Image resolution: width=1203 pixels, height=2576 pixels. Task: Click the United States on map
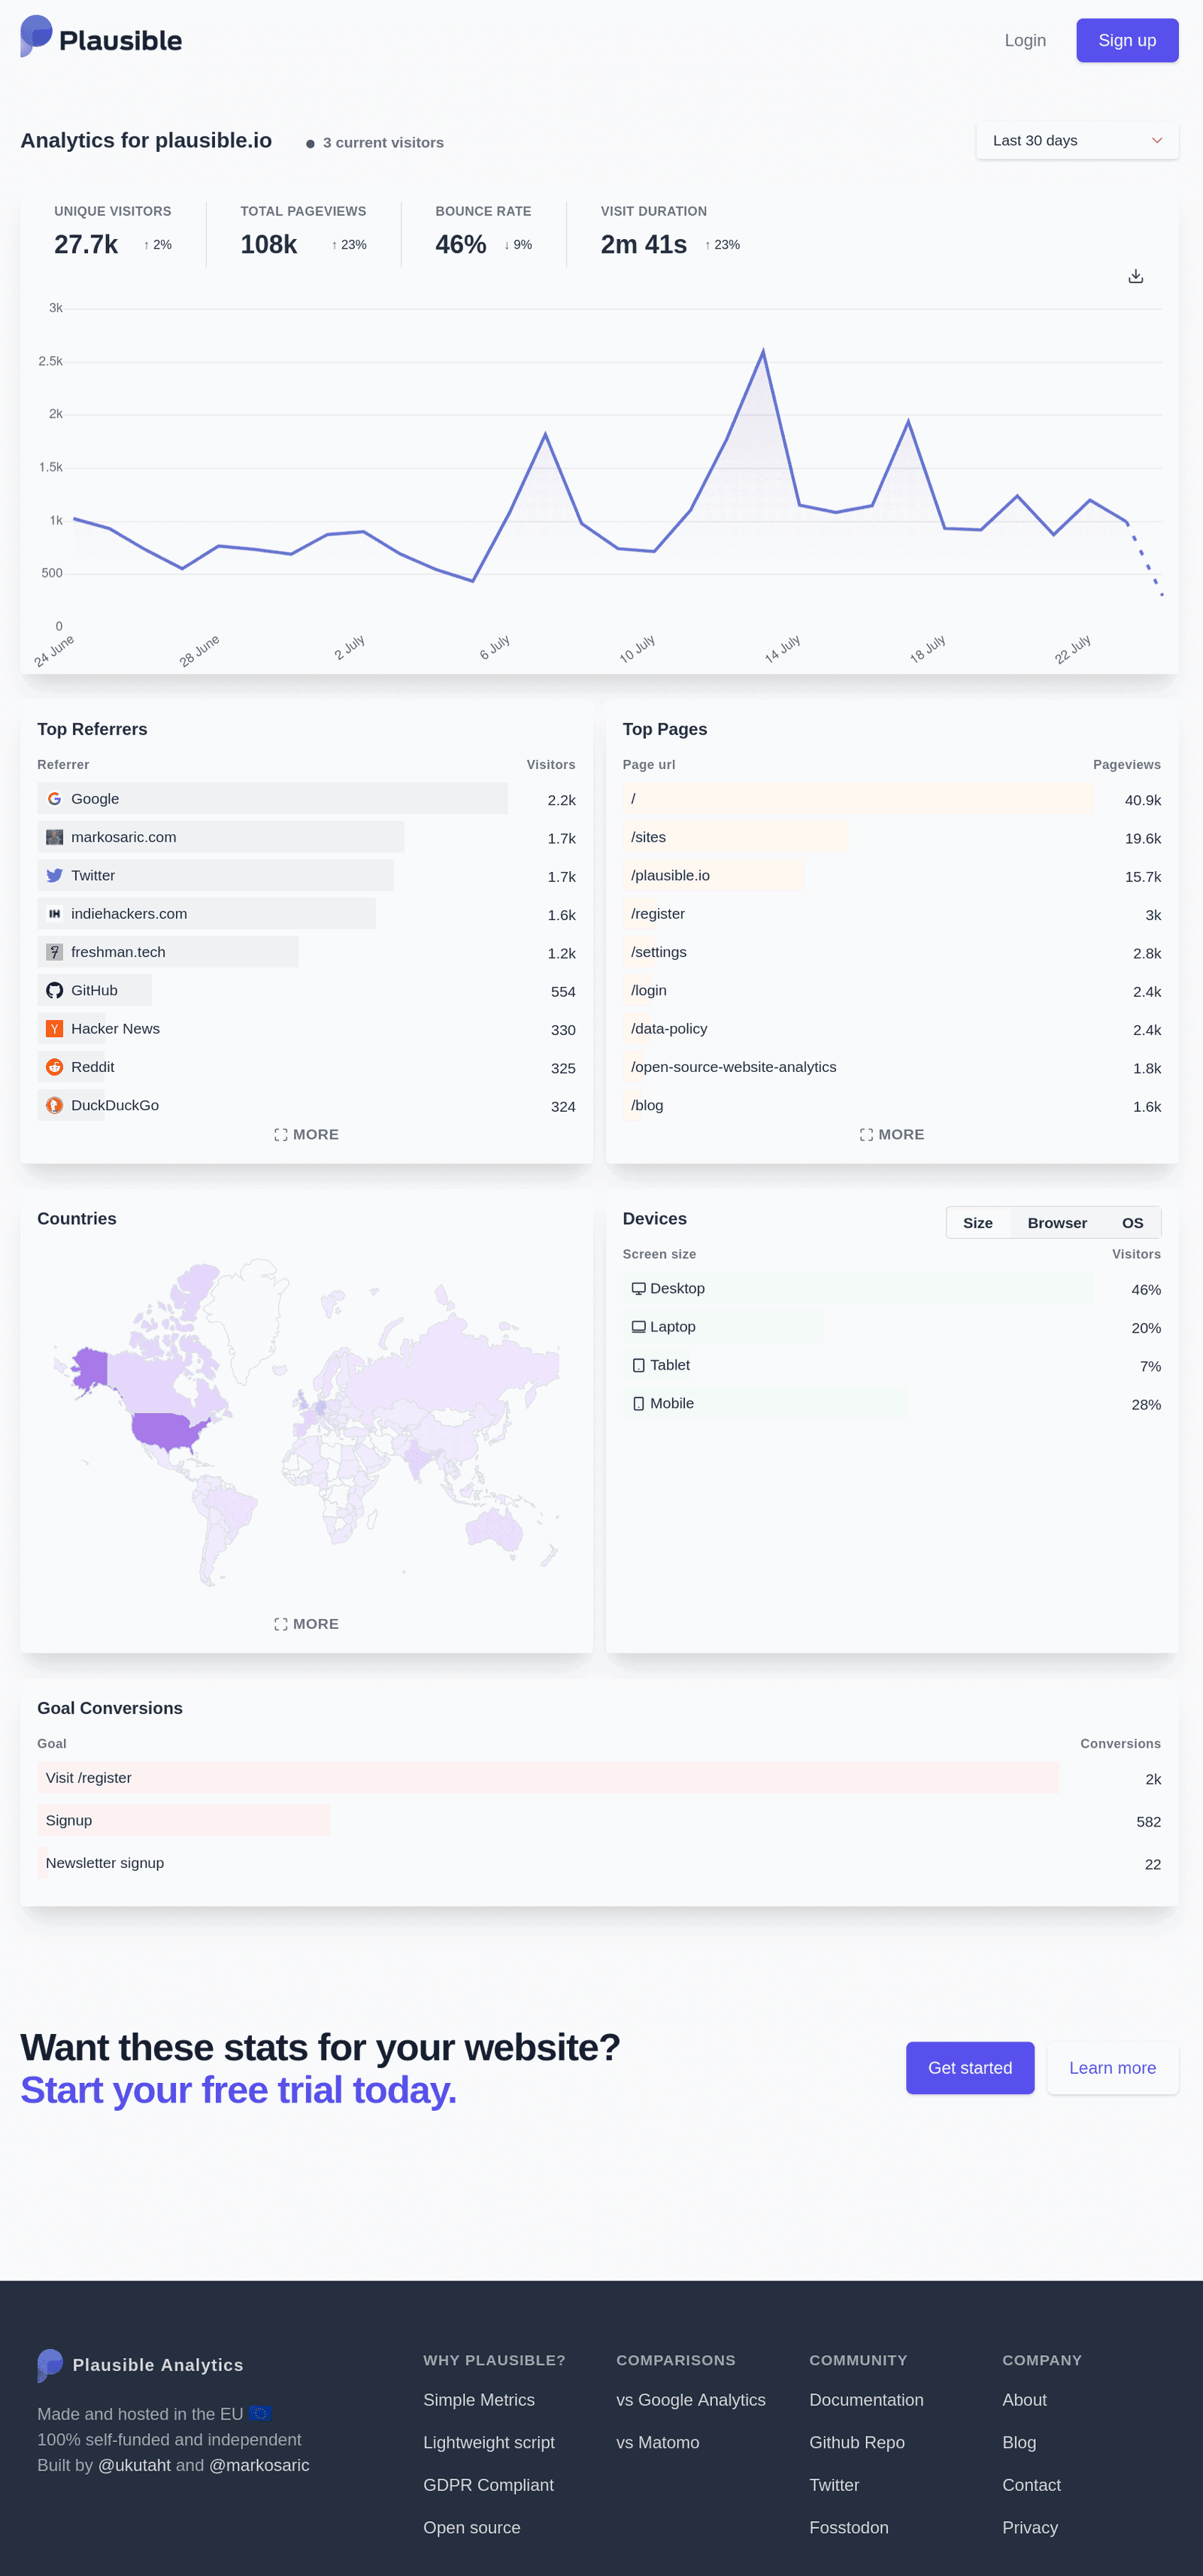(168, 1430)
